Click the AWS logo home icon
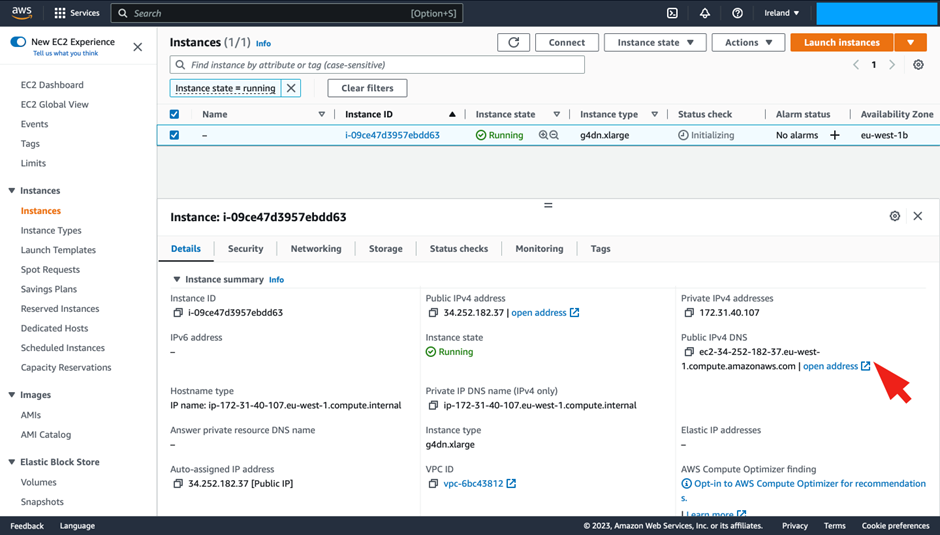 pyautogui.click(x=22, y=13)
